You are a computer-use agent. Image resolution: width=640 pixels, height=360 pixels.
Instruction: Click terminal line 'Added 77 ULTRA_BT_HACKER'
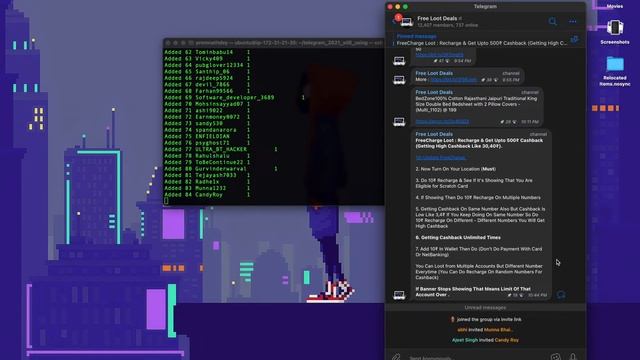click(221, 149)
